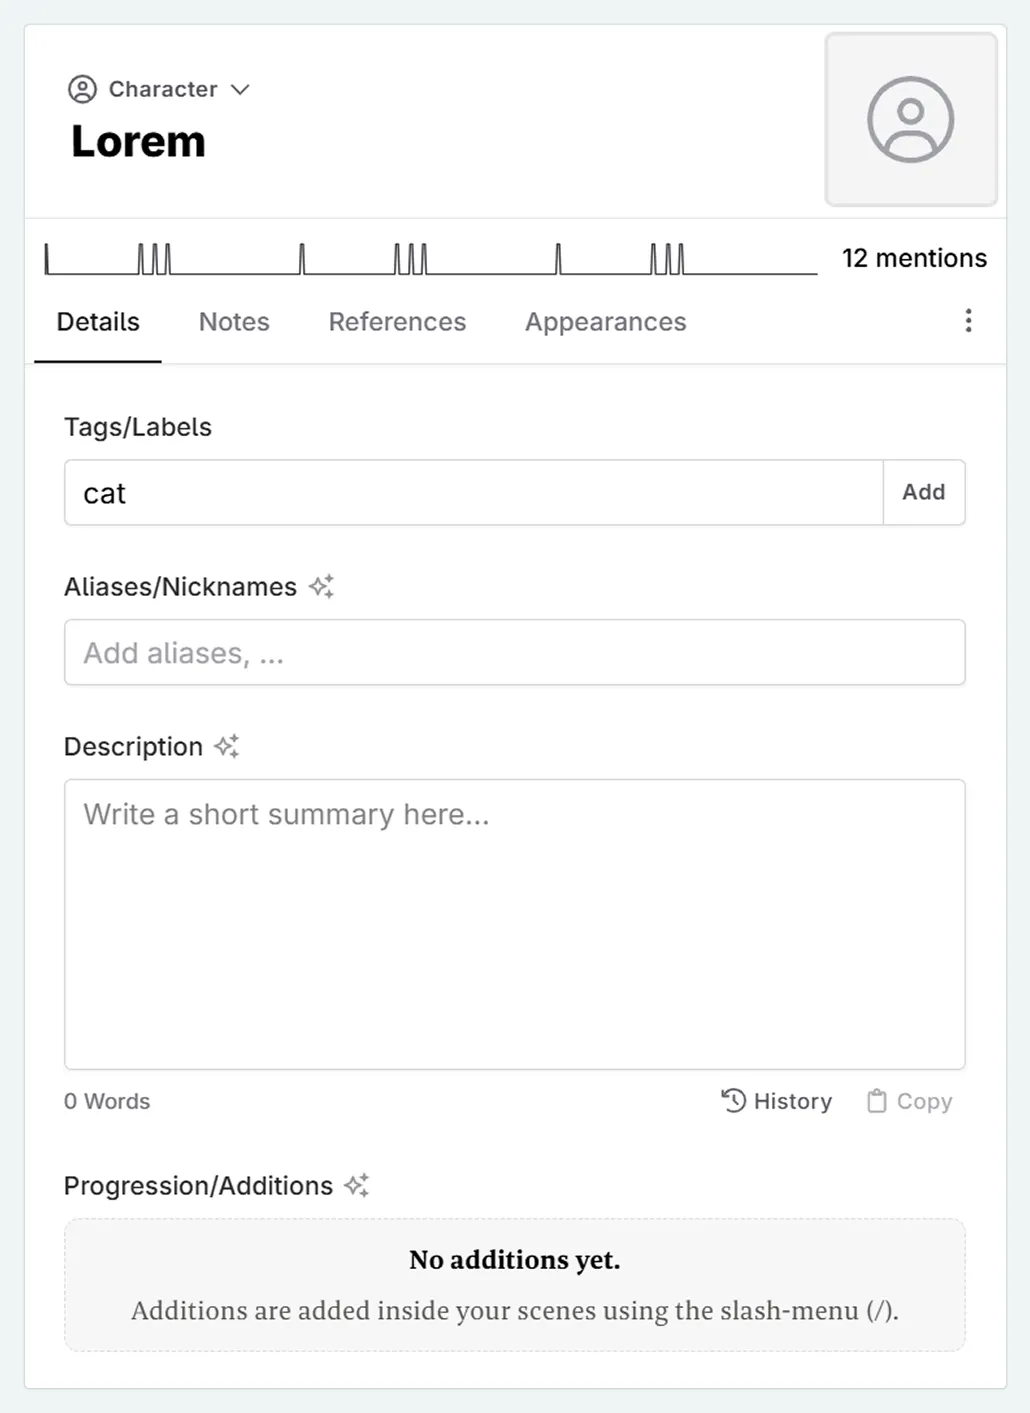Click Add to save the cat tag
Image resolution: width=1030 pixels, height=1413 pixels.
923,492
